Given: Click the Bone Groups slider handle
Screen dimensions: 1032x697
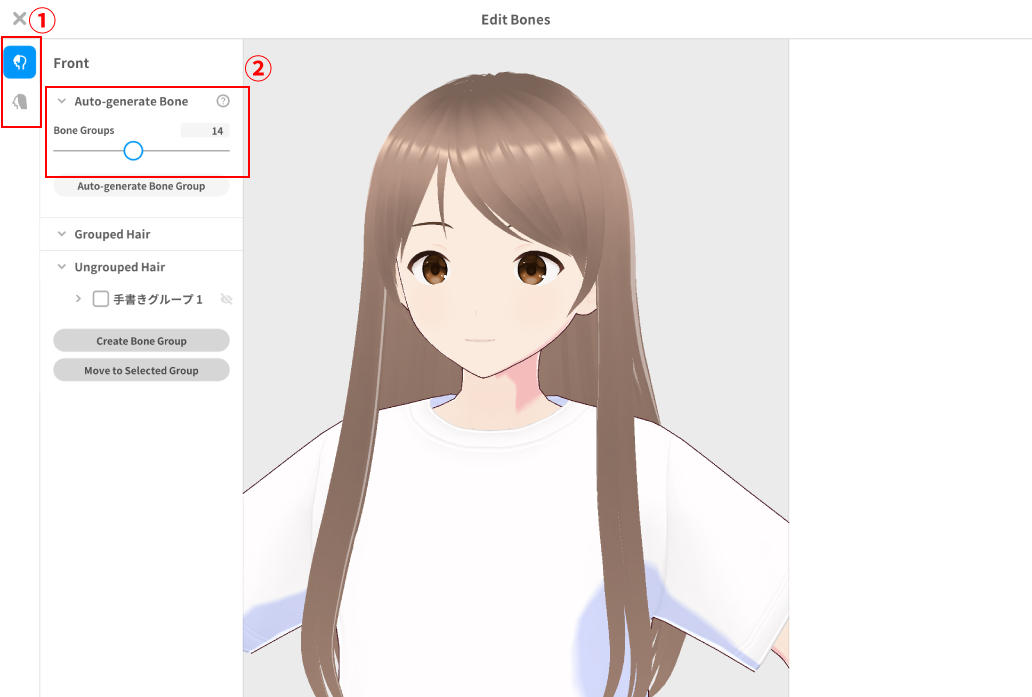Looking at the screenshot, I should coord(133,150).
